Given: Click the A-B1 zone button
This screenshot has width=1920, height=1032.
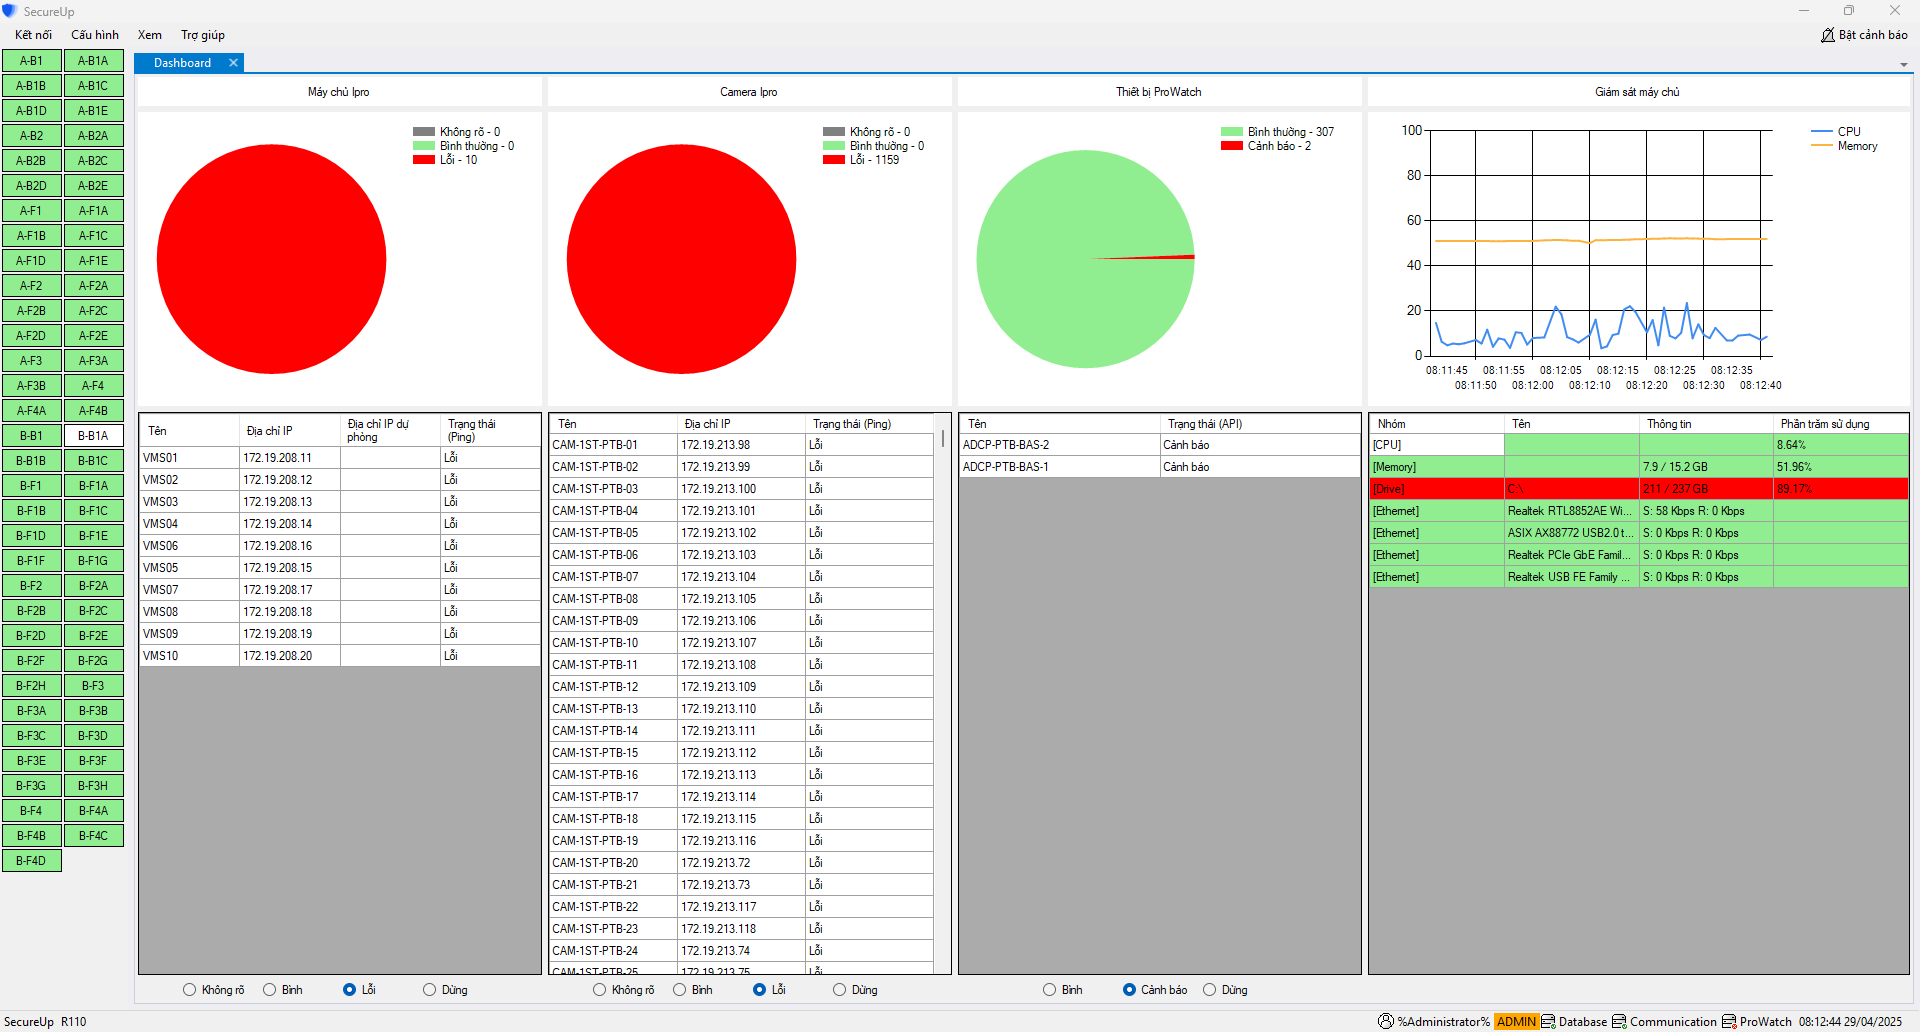Looking at the screenshot, I should coord(32,61).
